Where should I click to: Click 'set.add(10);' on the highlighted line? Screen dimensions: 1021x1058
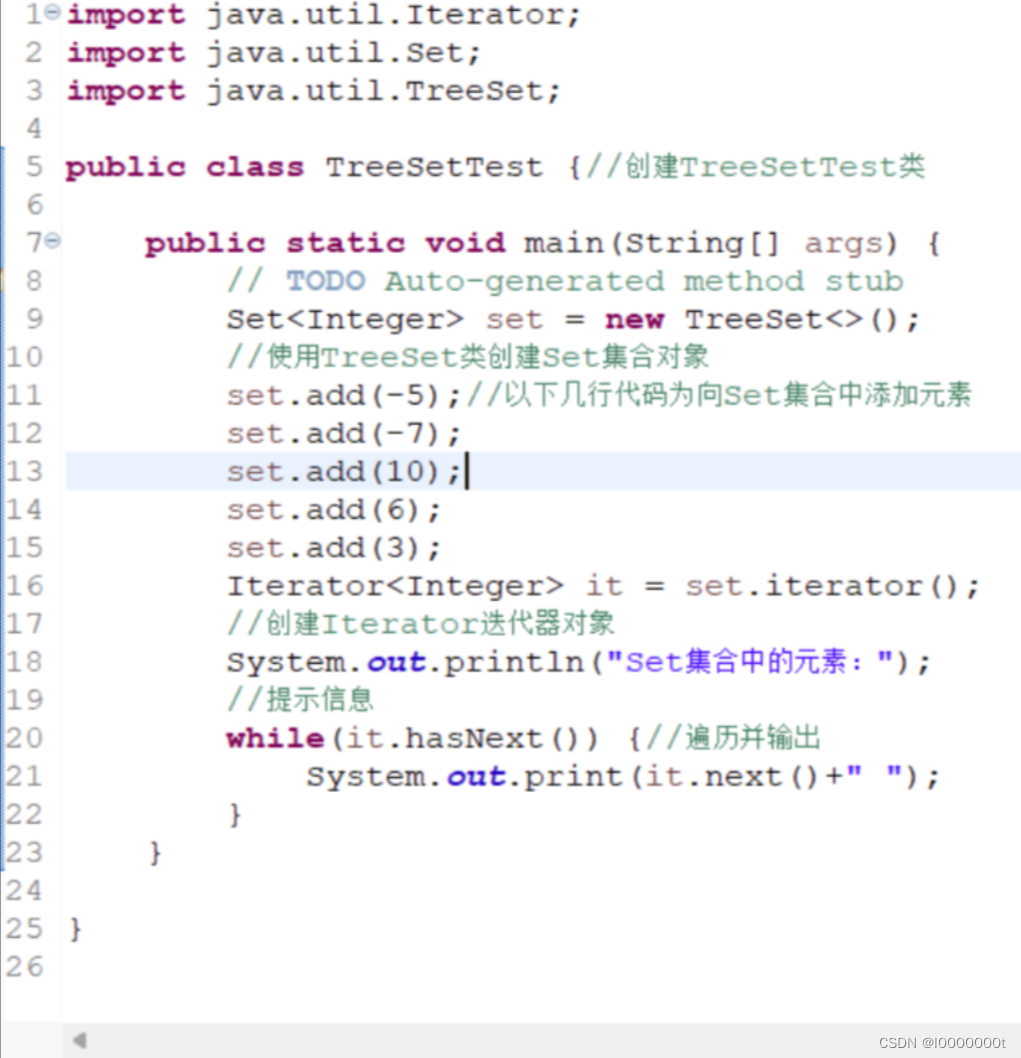click(343, 472)
